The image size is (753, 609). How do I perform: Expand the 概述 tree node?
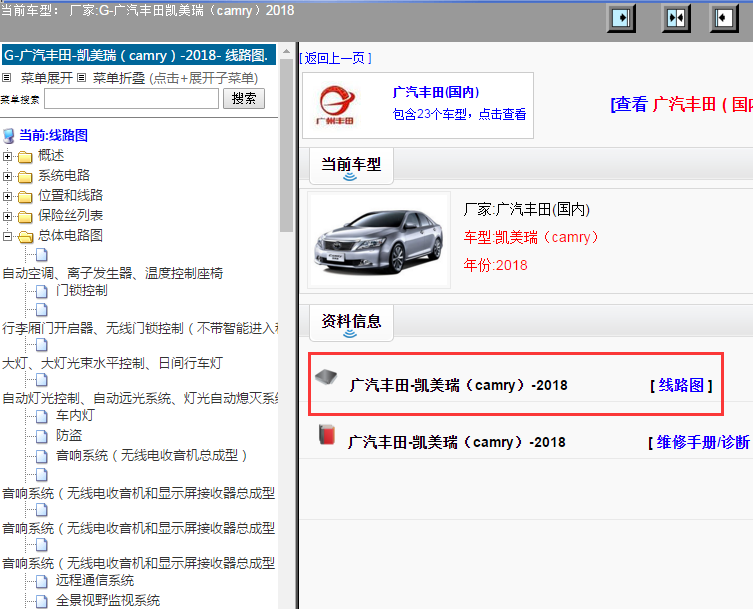pos(7,157)
